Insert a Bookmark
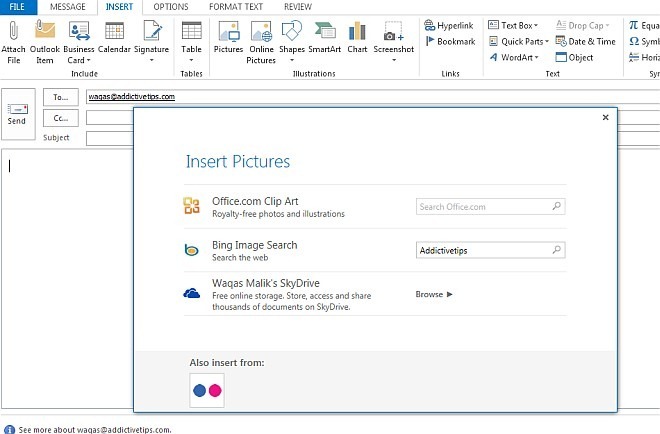660x434 pixels. click(450, 41)
